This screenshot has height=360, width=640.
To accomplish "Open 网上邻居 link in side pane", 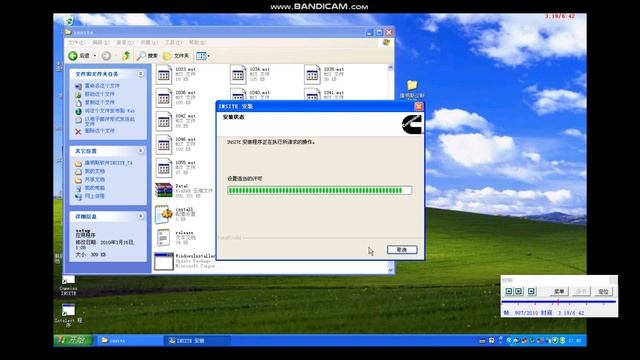I will pyautogui.click(x=95, y=196).
